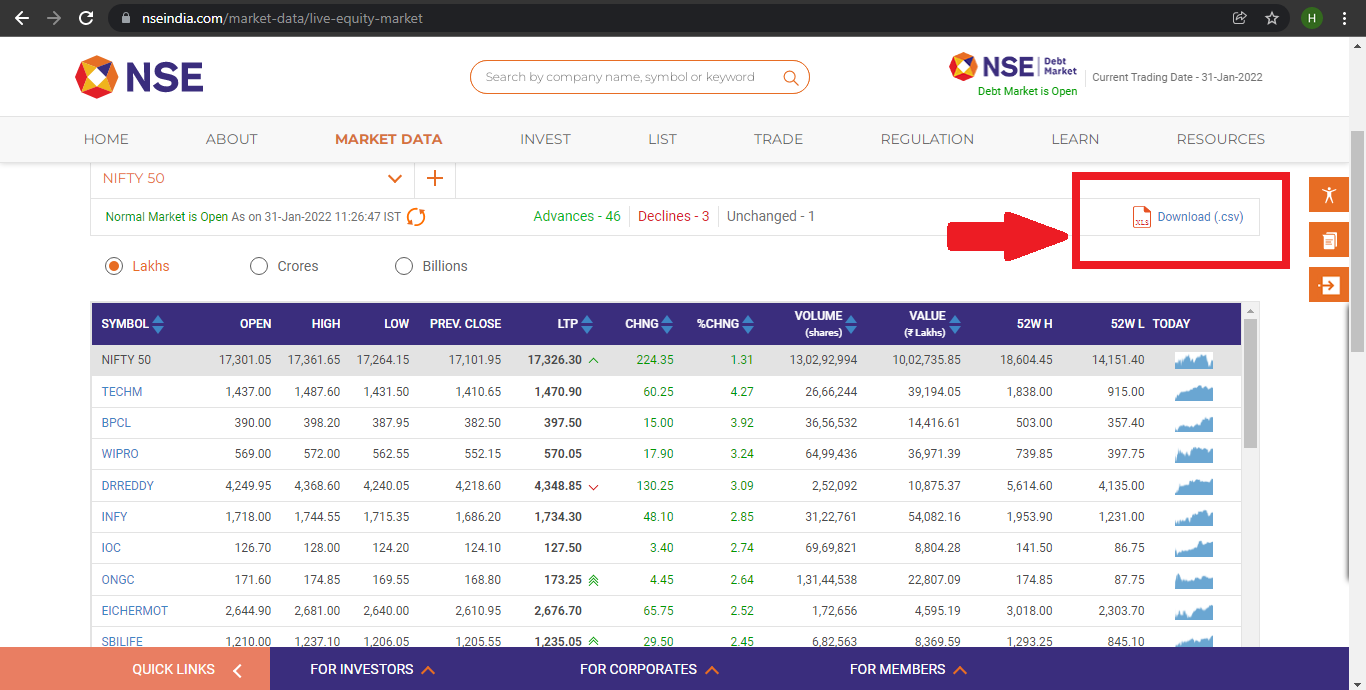Click the page's vertical scrollbar
The height and width of the screenshot is (690, 1366).
[1357, 240]
